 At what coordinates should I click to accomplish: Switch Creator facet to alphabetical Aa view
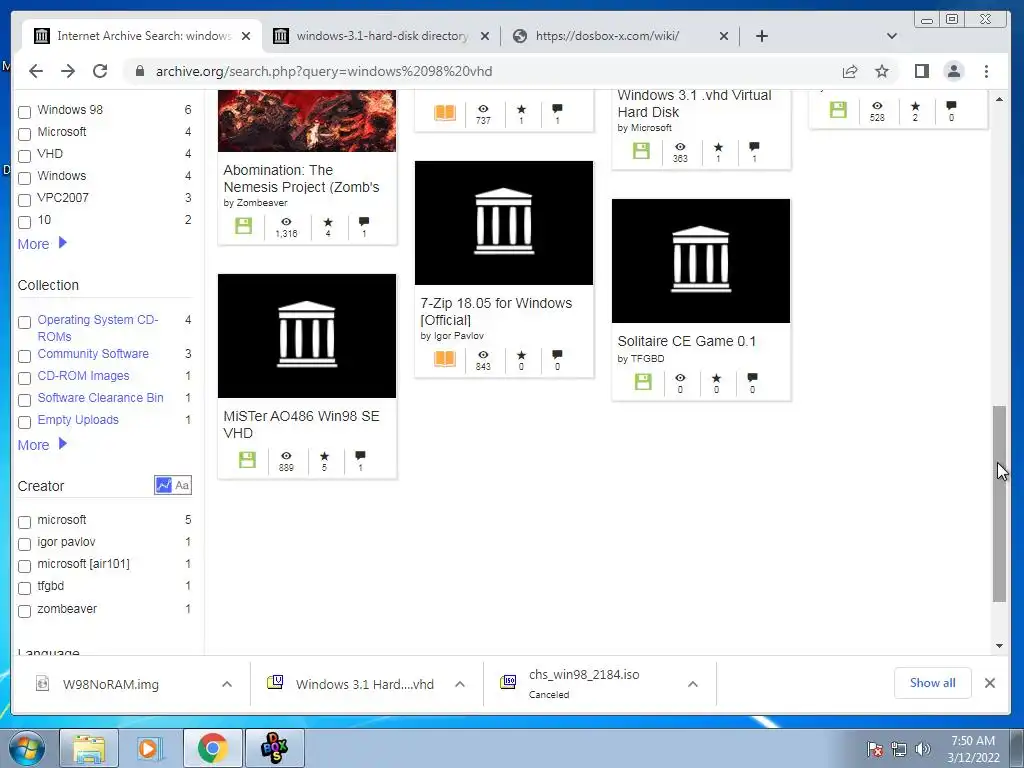182,485
